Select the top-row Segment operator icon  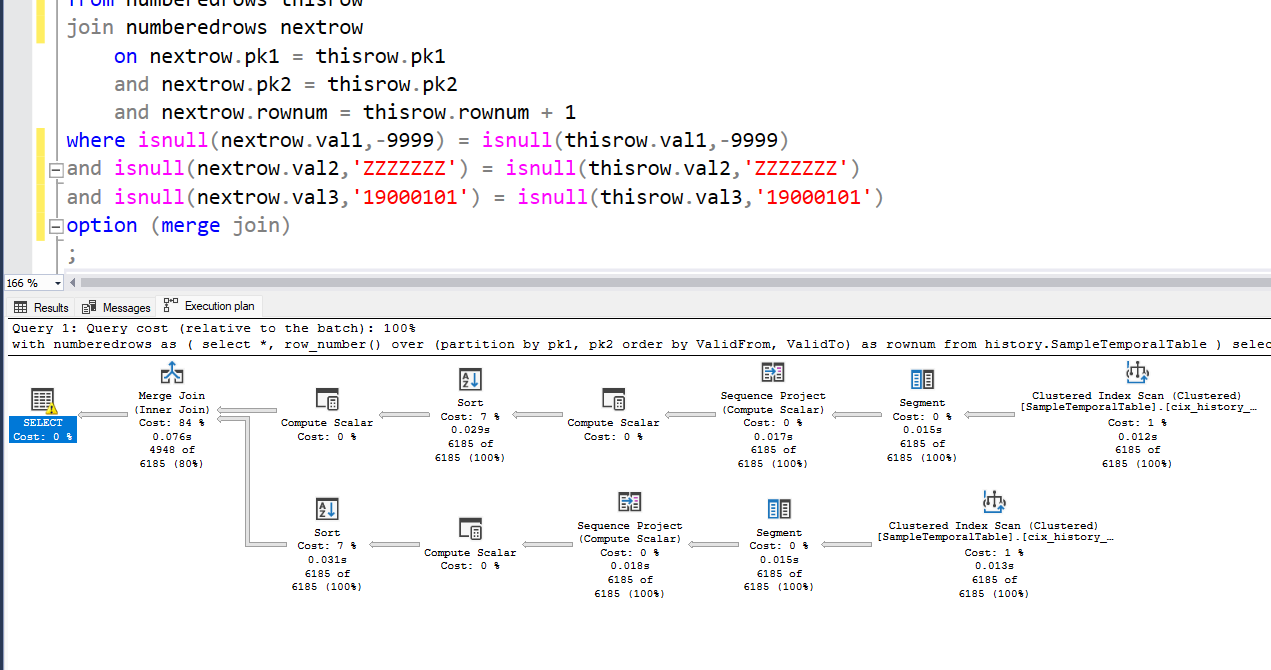pyautogui.click(x=922, y=380)
